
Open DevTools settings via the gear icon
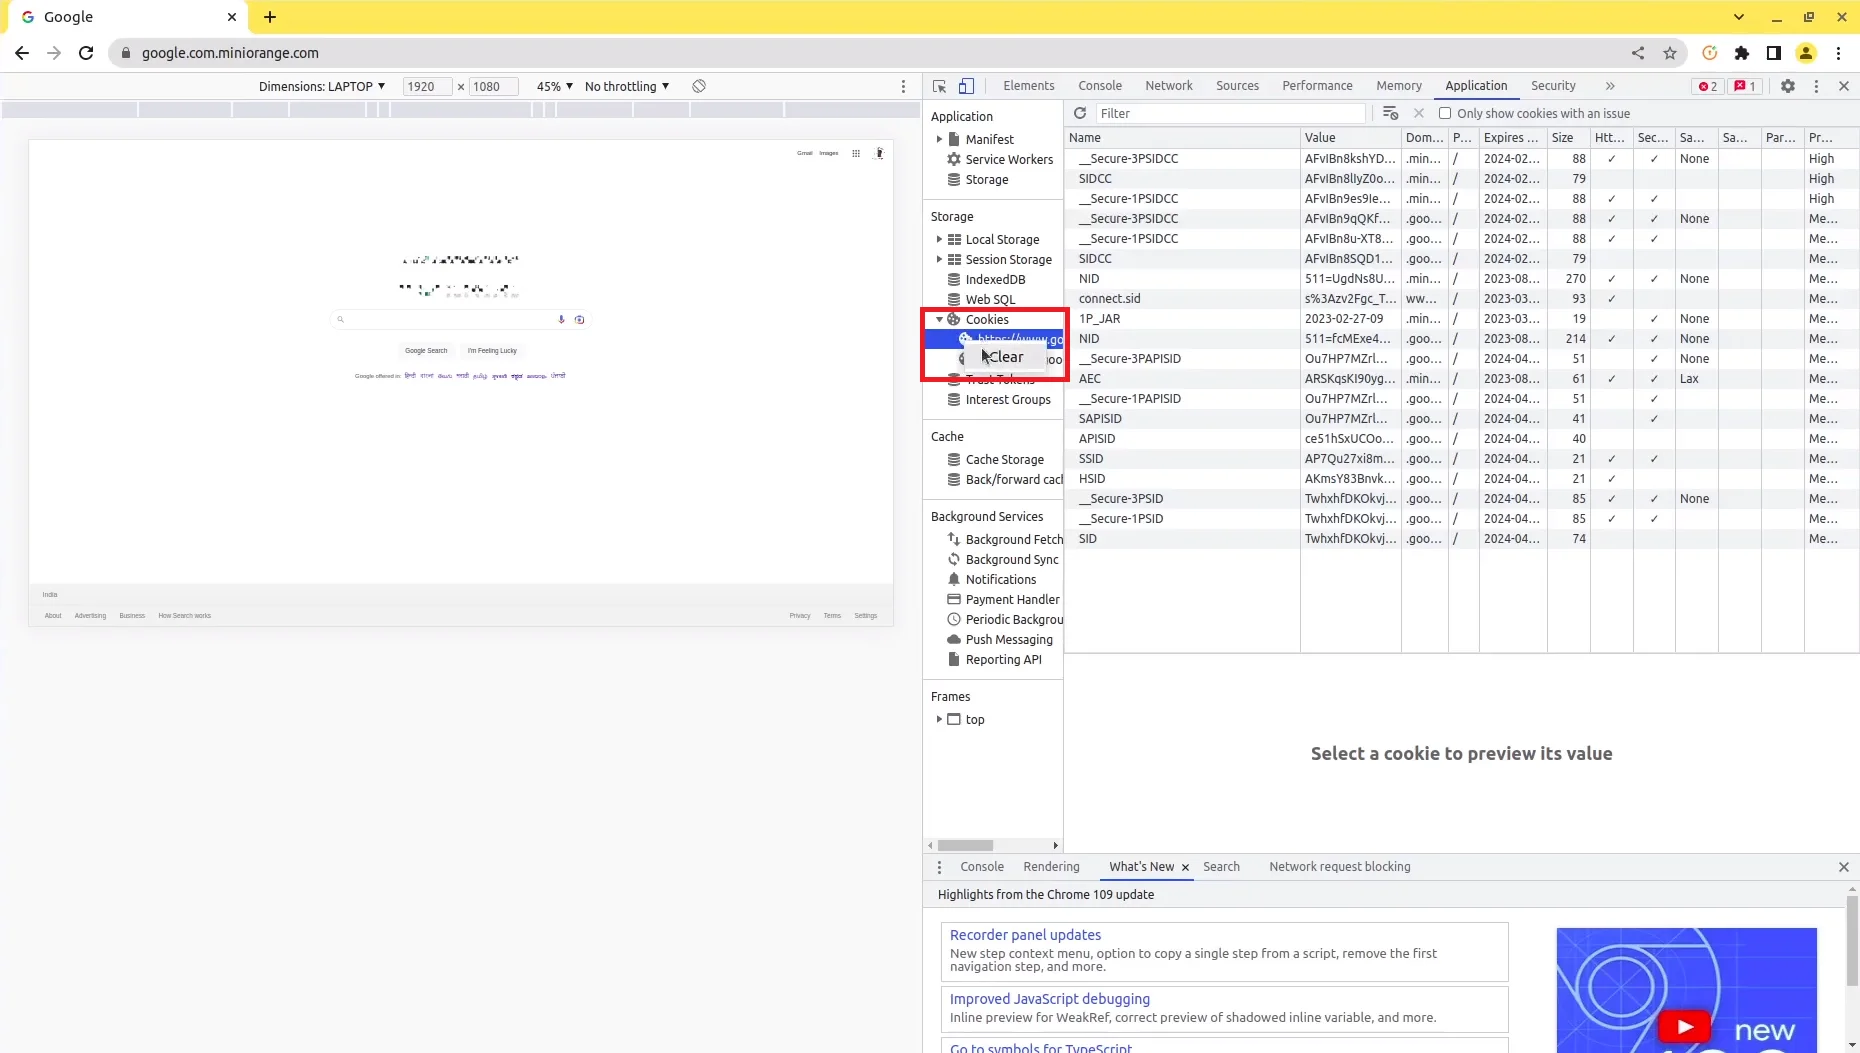1789,86
